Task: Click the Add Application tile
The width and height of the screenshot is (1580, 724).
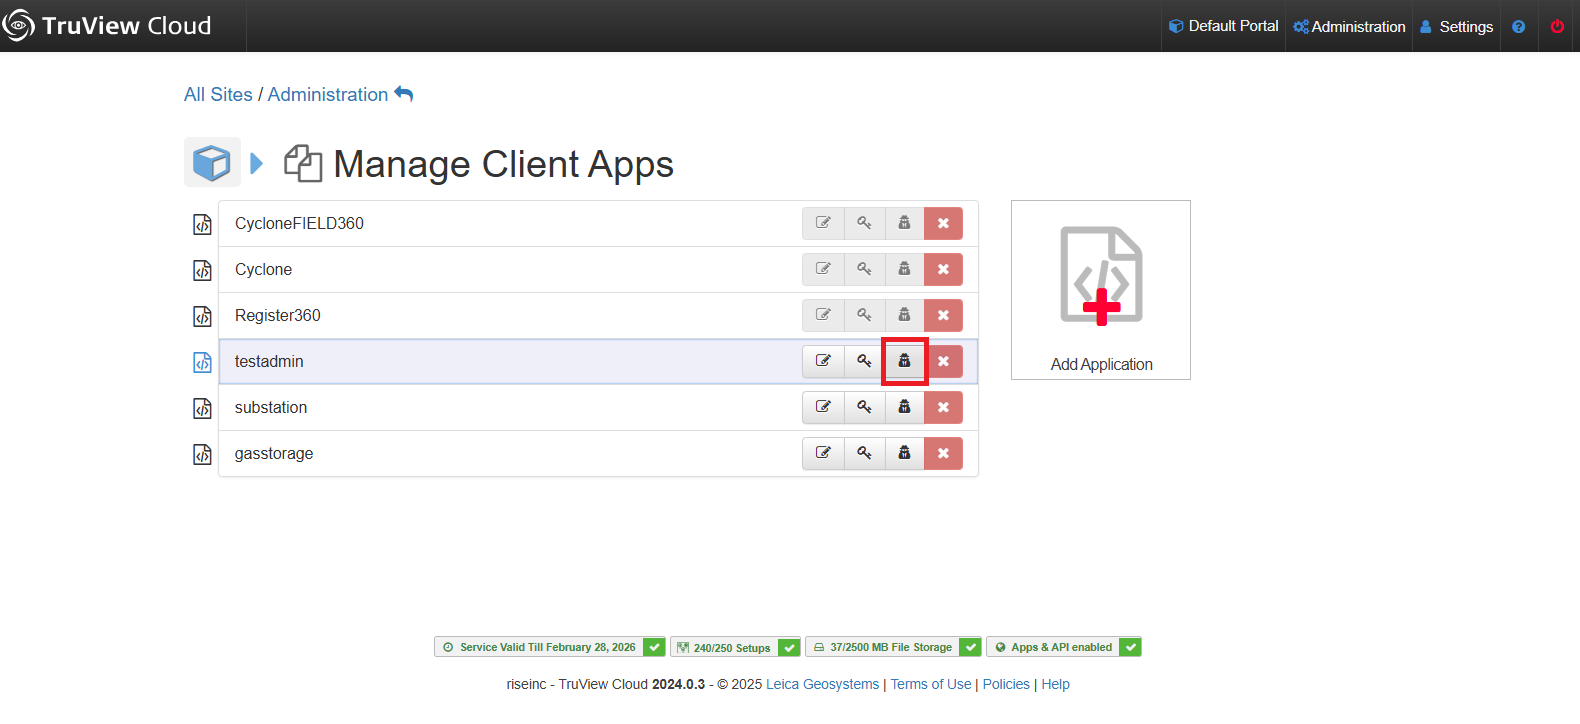Action: 1101,290
